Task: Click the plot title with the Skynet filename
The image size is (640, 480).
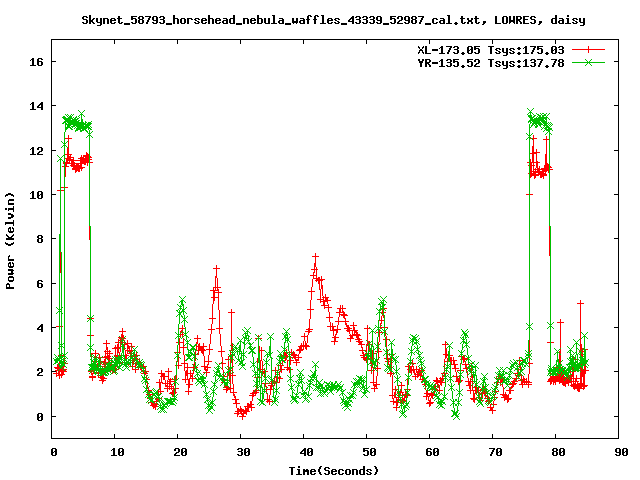Action: pos(333,20)
